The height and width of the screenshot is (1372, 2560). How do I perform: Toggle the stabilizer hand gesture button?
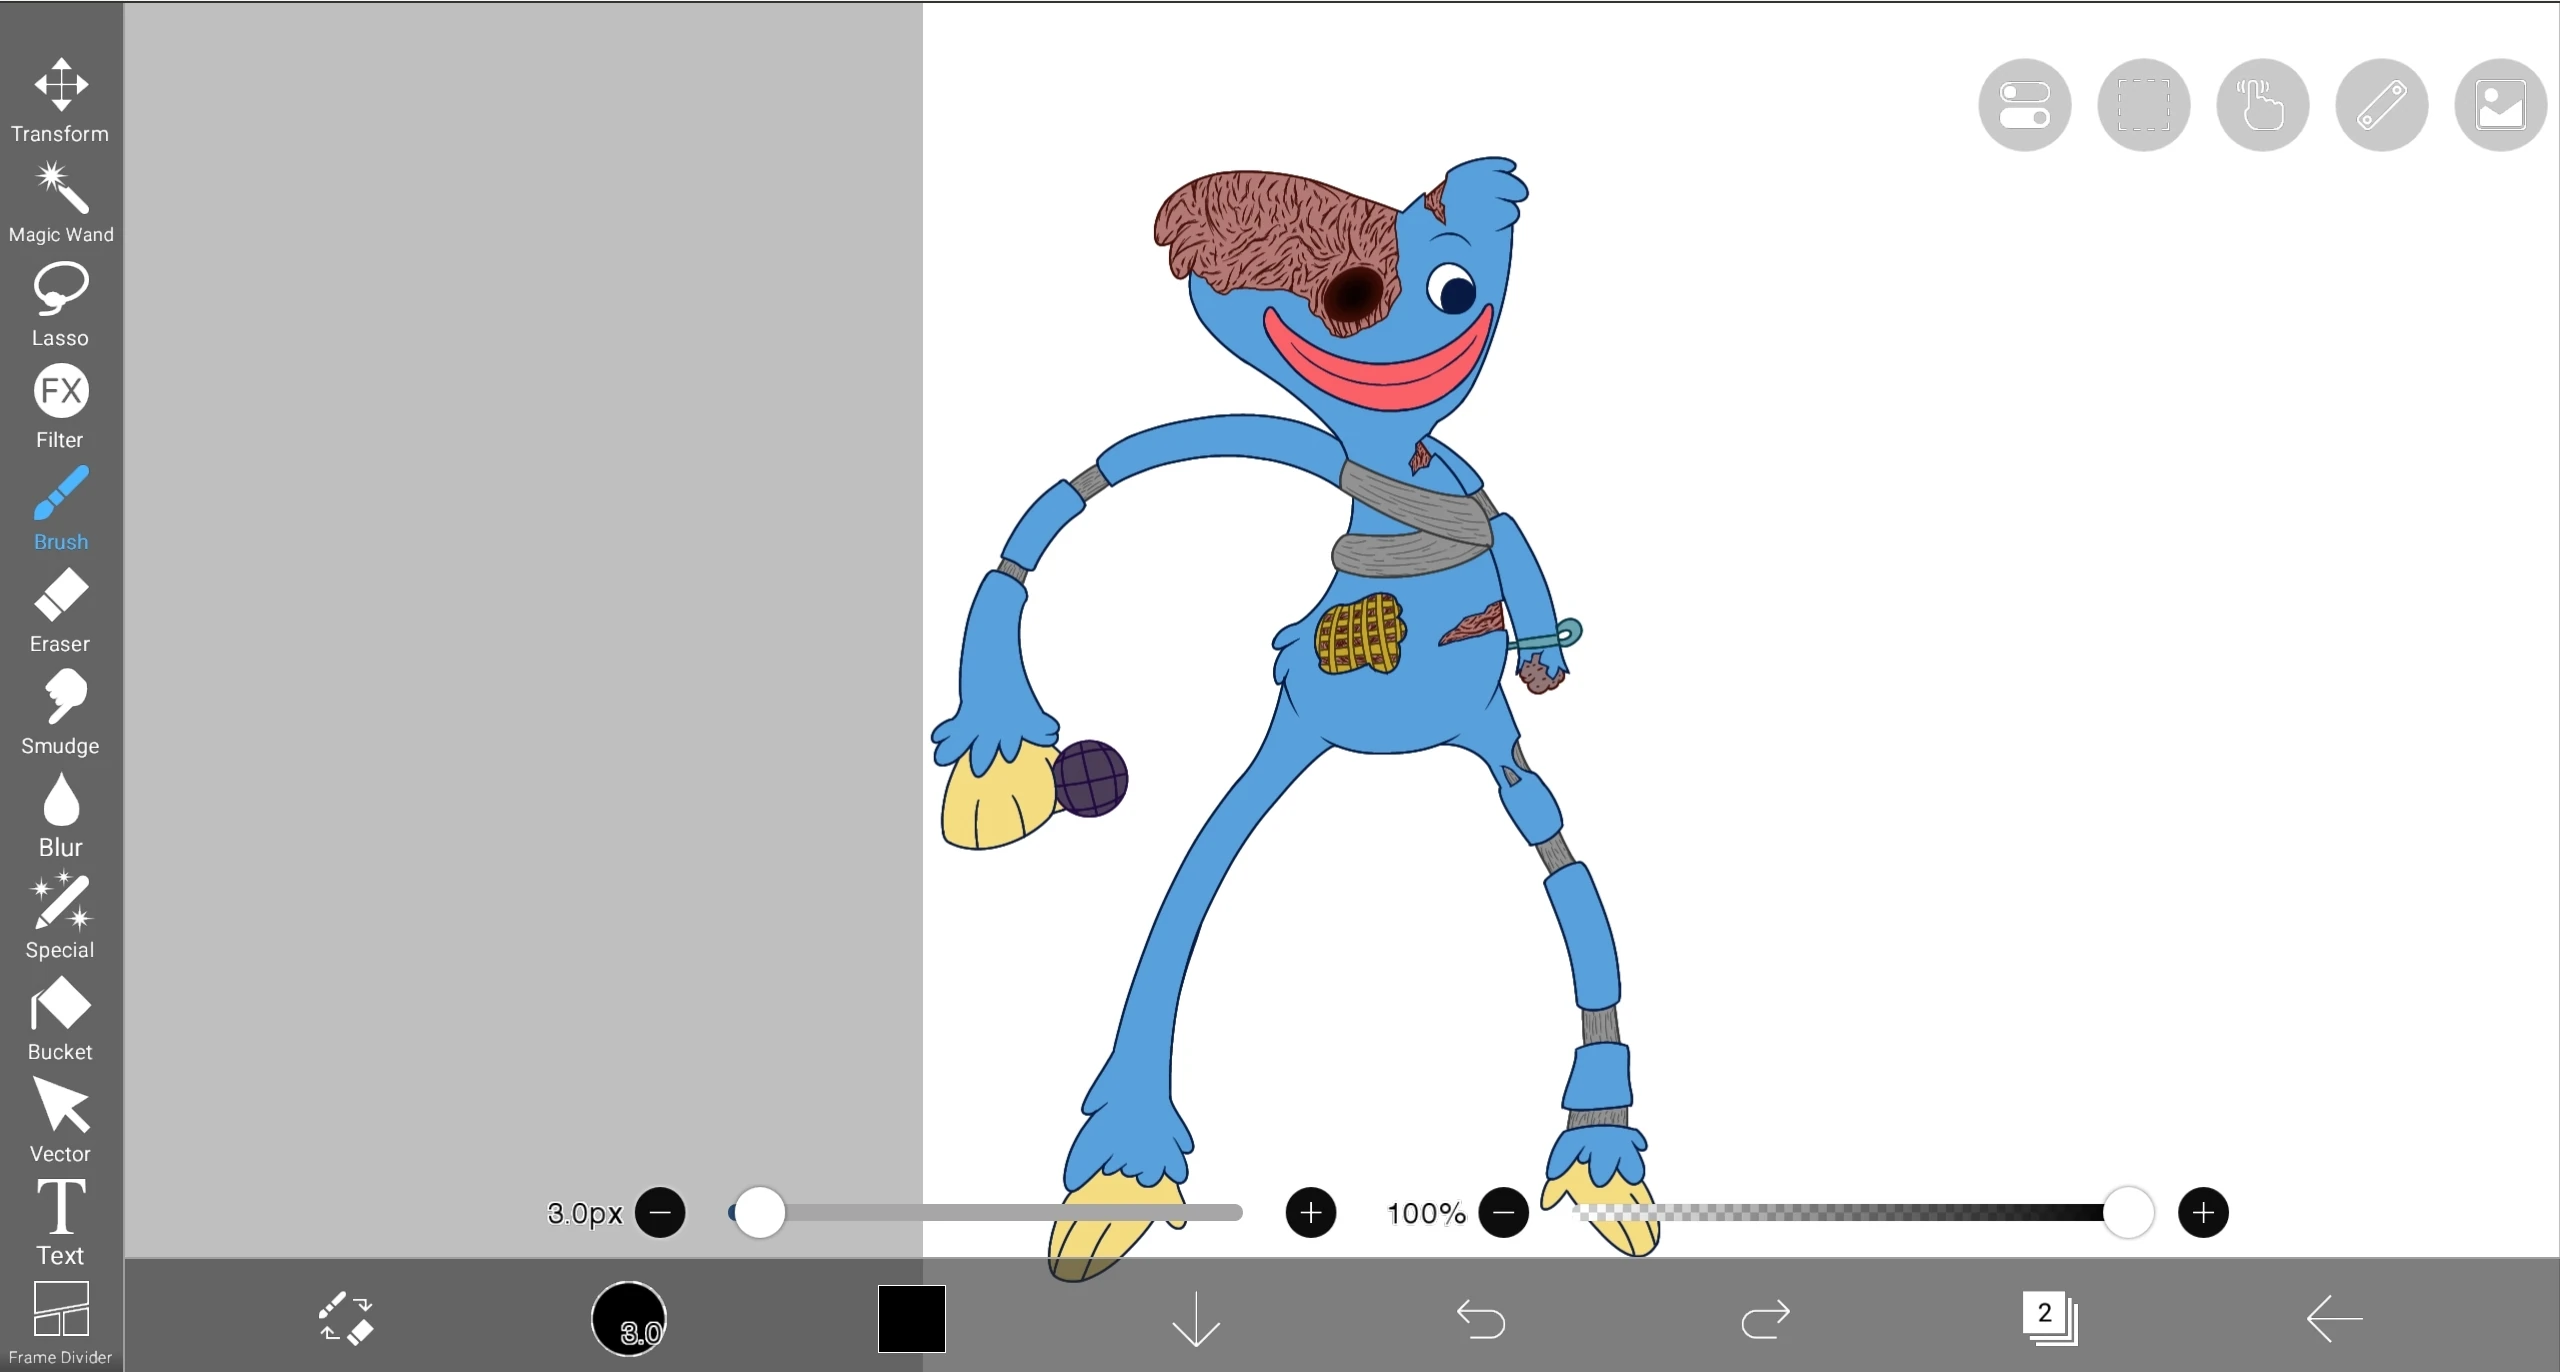point(2262,105)
